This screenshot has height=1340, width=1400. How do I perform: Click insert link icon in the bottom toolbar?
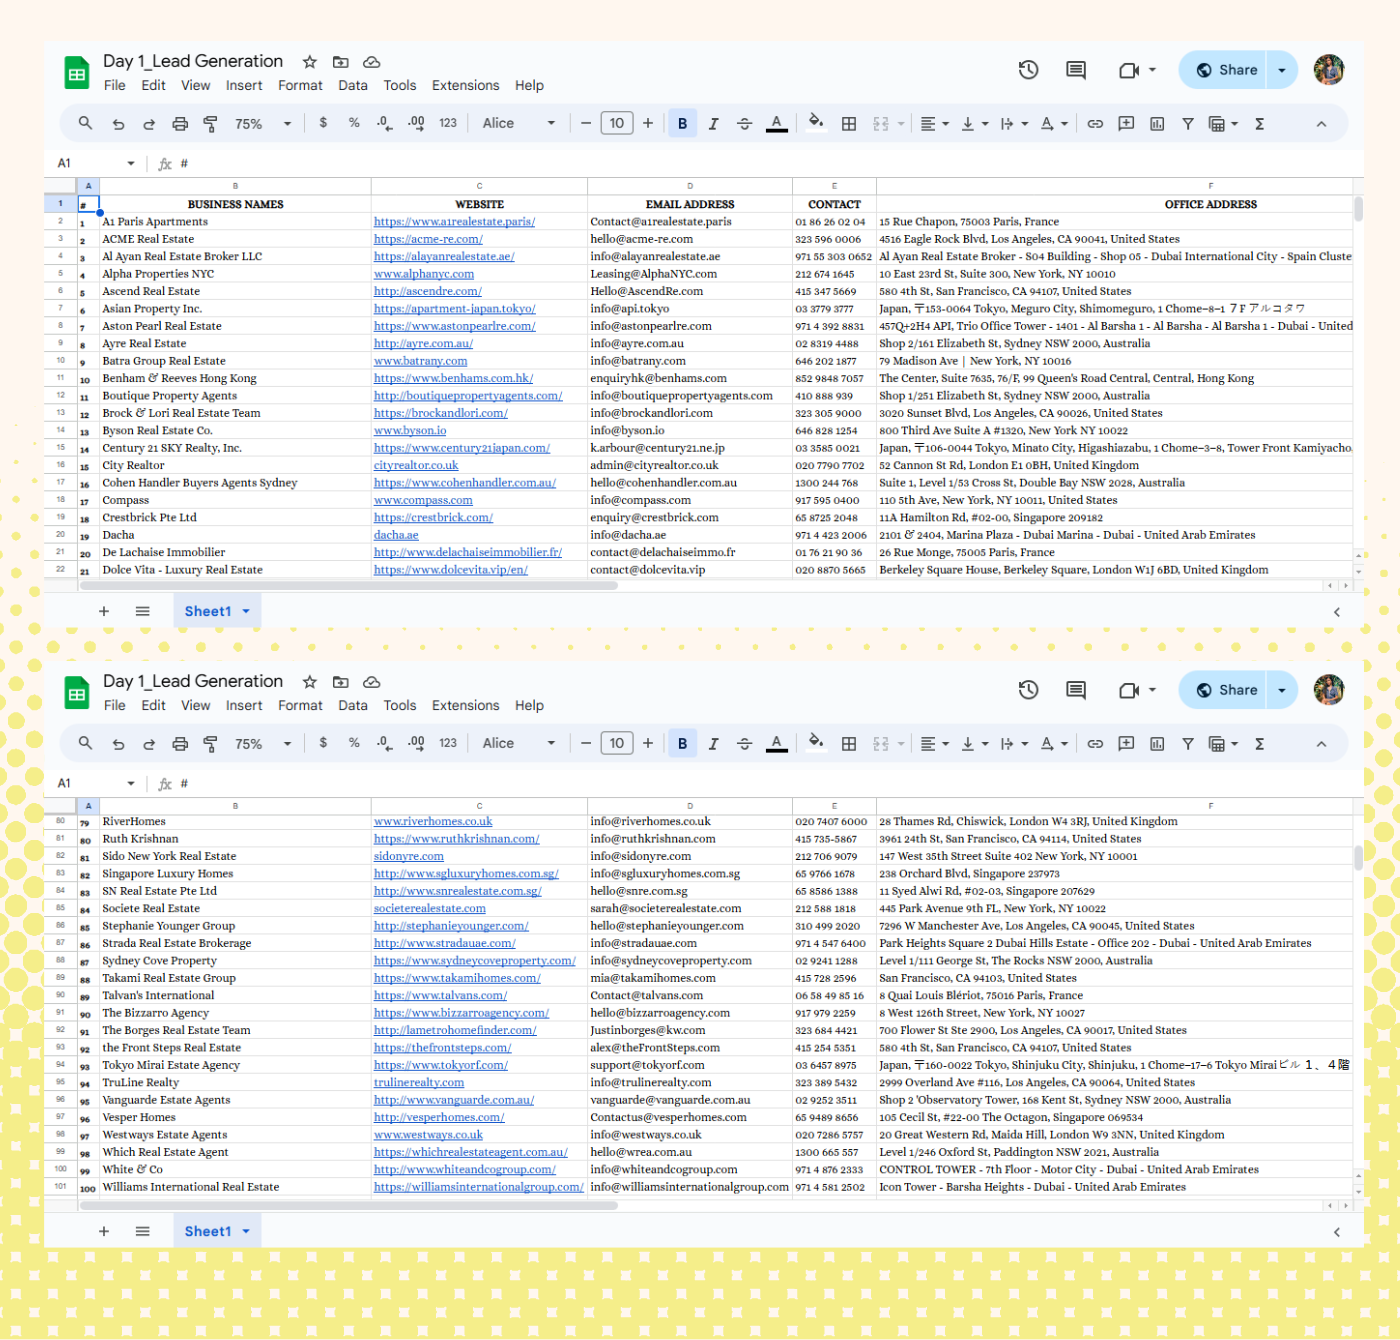[x=1095, y=744]
